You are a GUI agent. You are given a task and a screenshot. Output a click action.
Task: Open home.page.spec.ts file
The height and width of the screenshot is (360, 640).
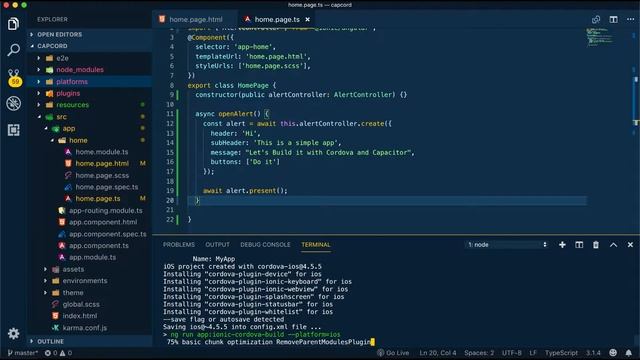[107, 187]
